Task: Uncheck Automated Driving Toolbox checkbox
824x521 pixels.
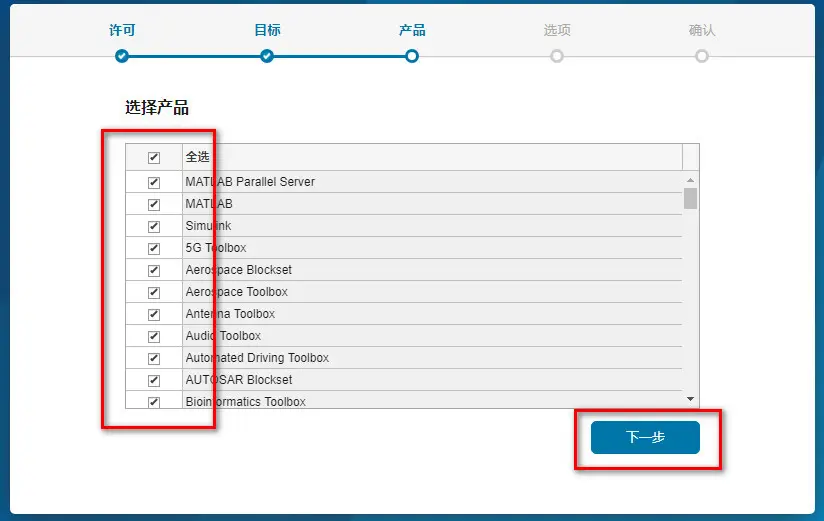Action: [153, 359]
